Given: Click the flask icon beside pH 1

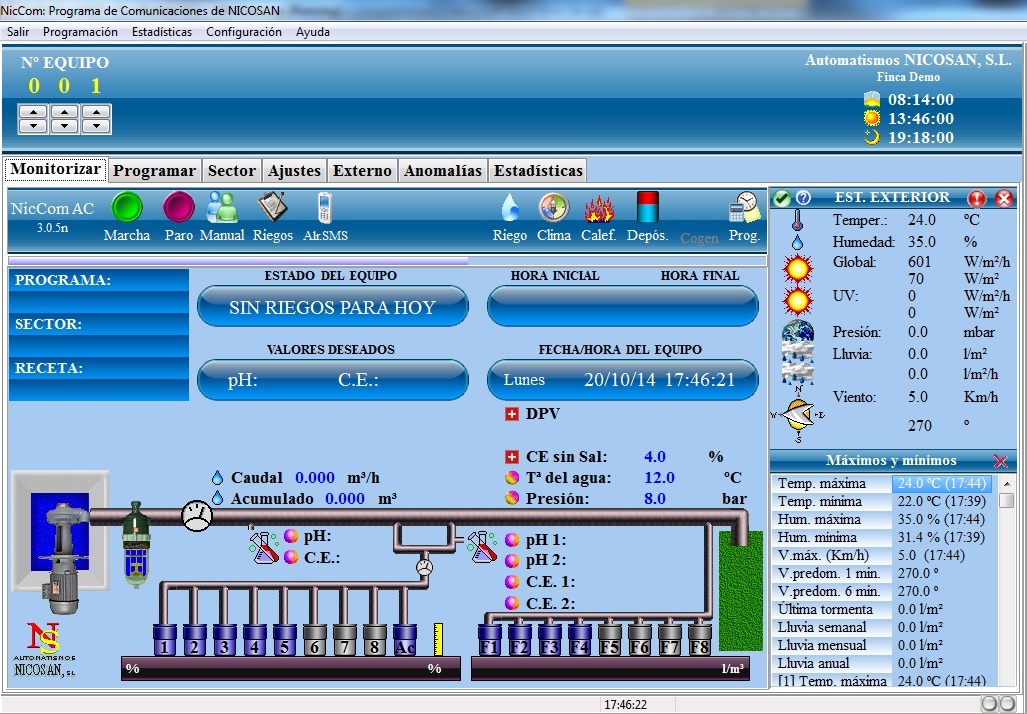Looking at the screenshot, I should coord(482,547).
